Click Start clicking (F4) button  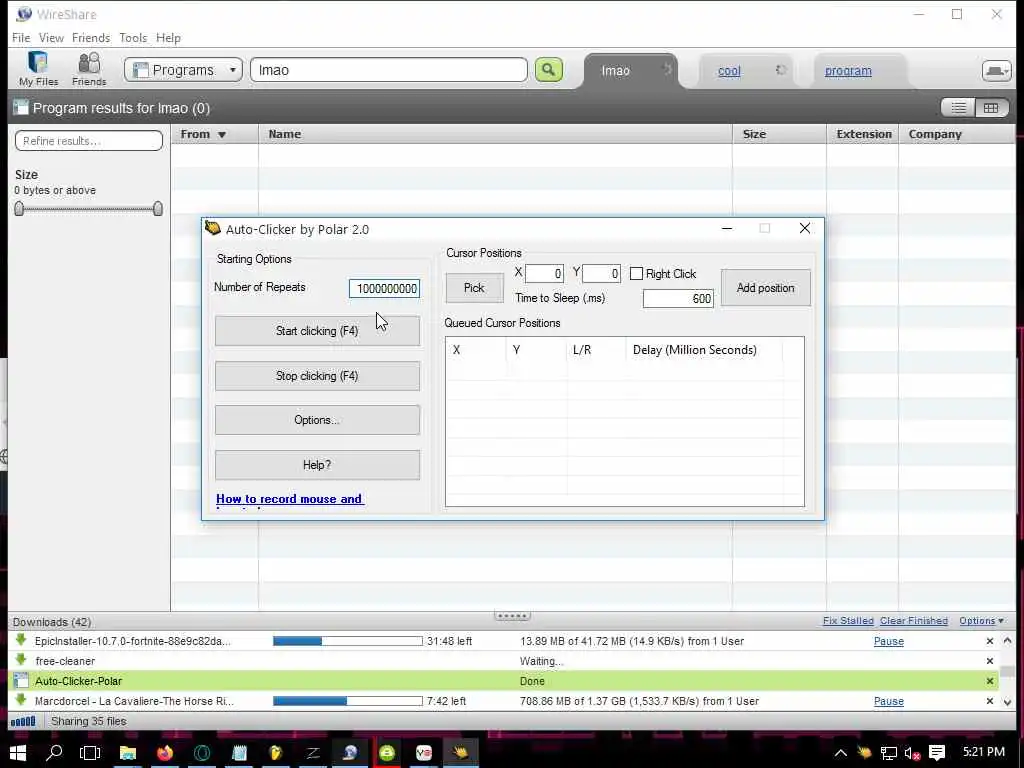point(317,331)
